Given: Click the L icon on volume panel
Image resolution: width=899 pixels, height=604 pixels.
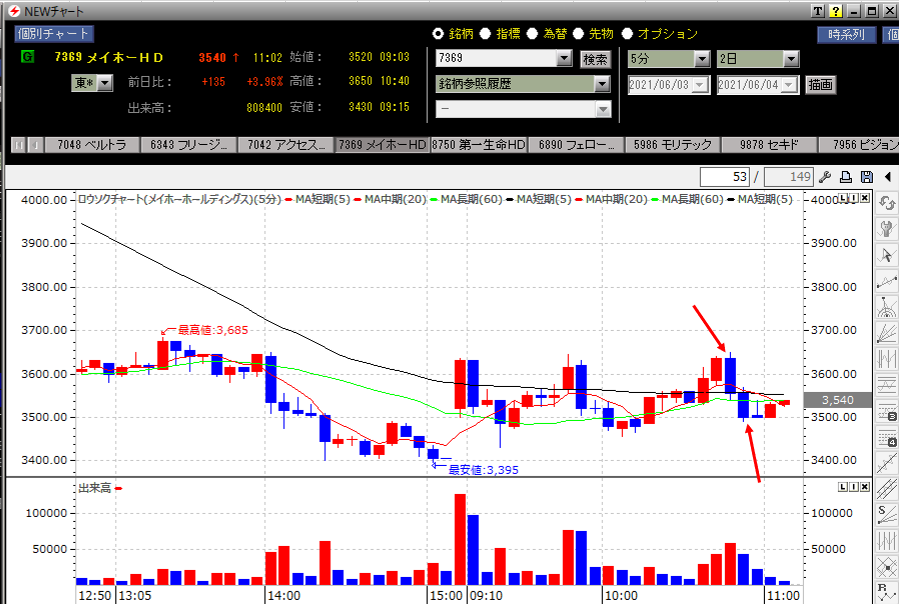Looking at the screenshot, I should pos(843,487).
